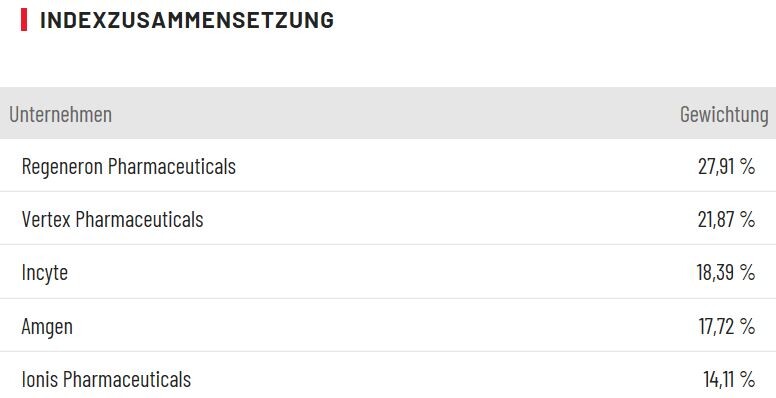This screenshot has width=776, height=398.
Task: Open the Ionis Pharmaceuticals entry
Action: point(106,379)
